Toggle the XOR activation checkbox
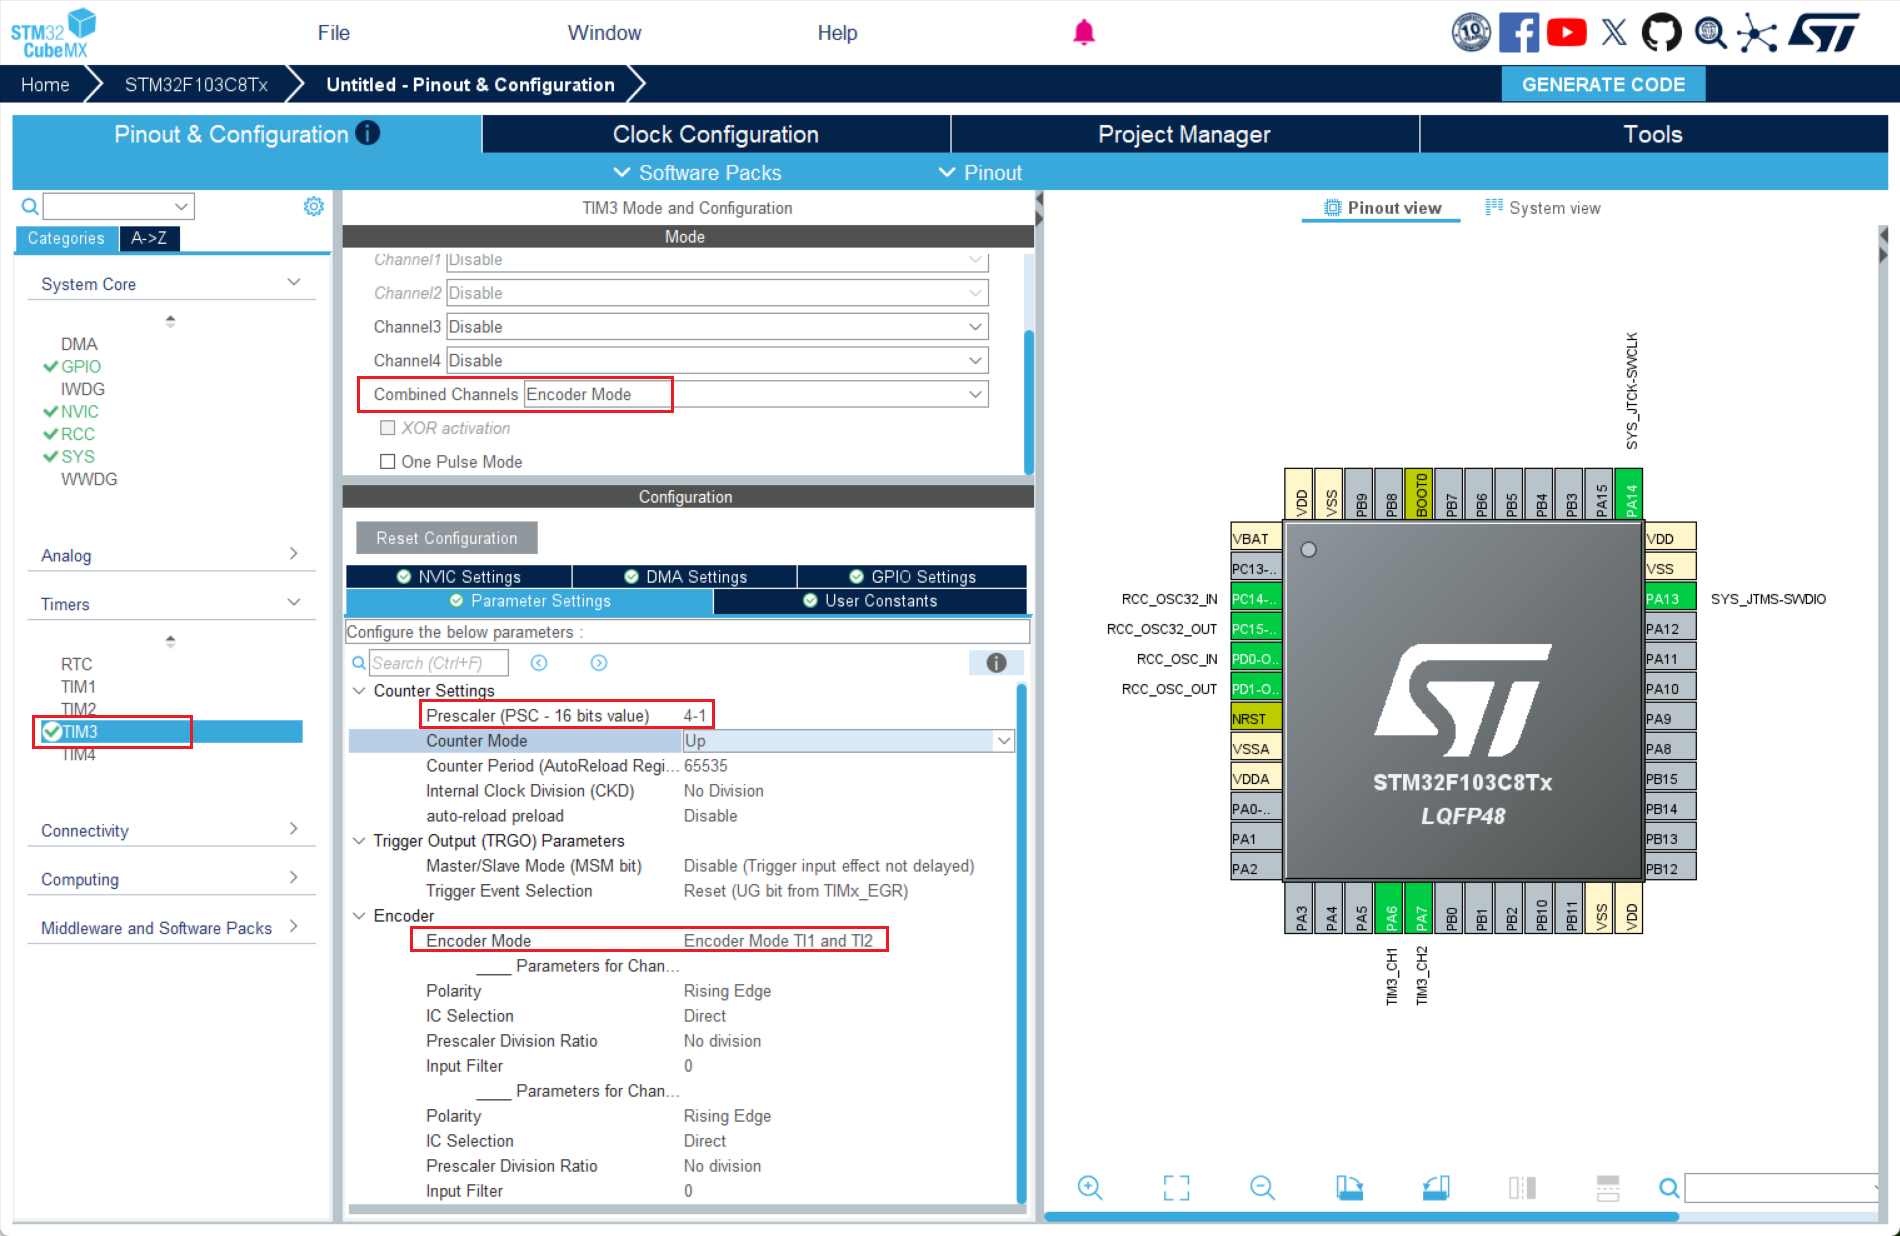Viewport: 1900px width, 1236px height. click(x=388, y=428)
